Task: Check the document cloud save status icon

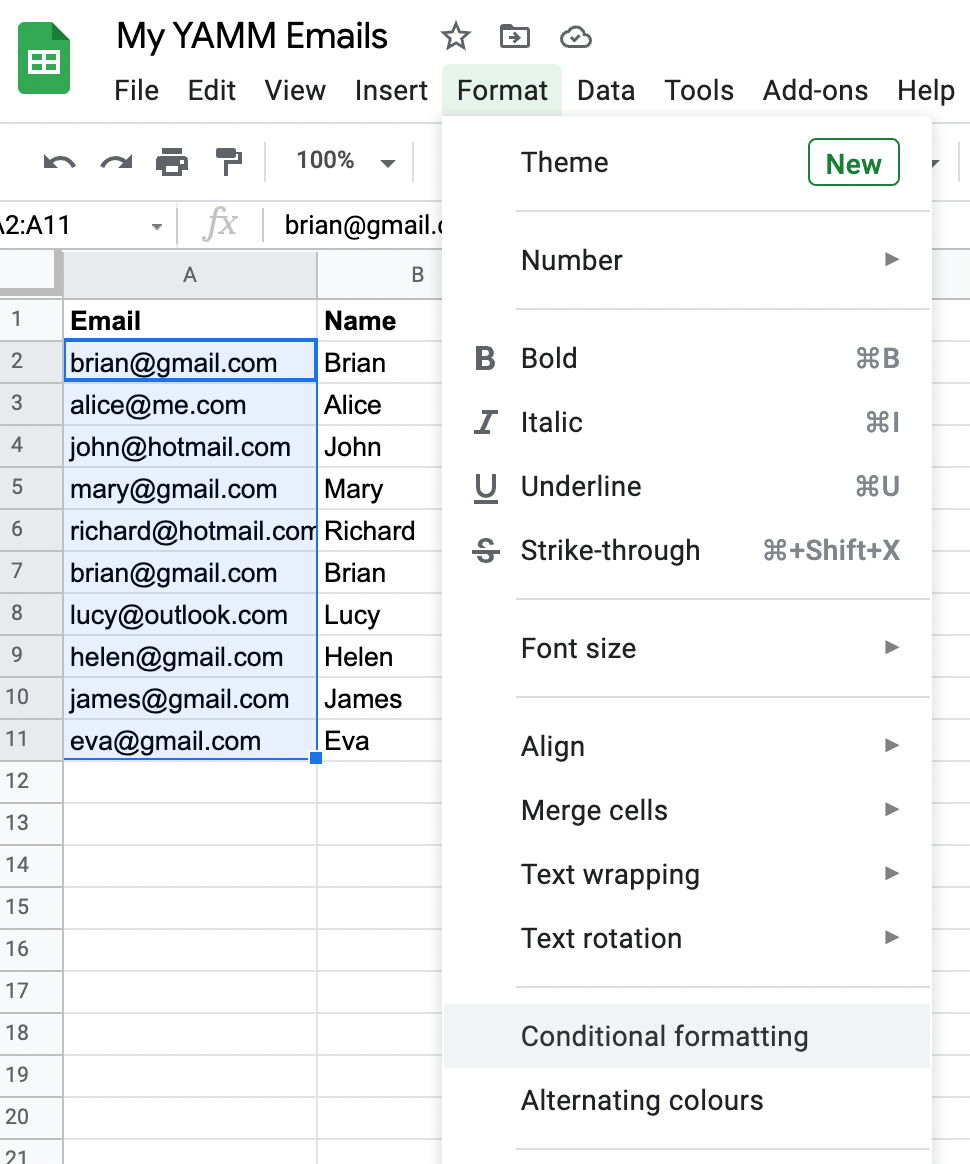Action: pos(575,36)
